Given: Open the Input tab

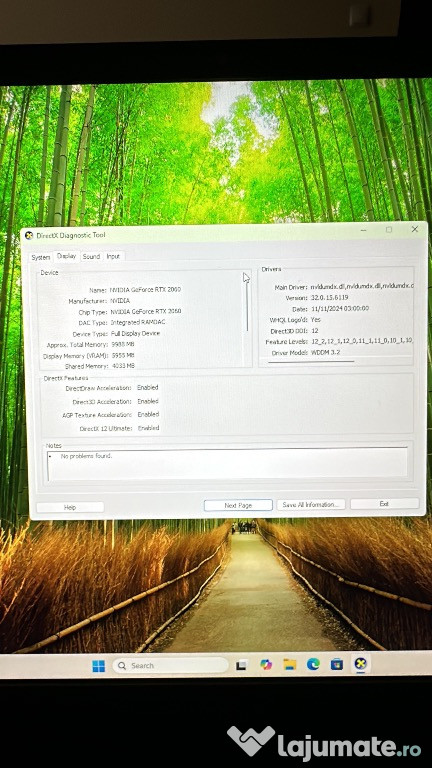Looking at the screenshot, I should [x=113, y=256].
